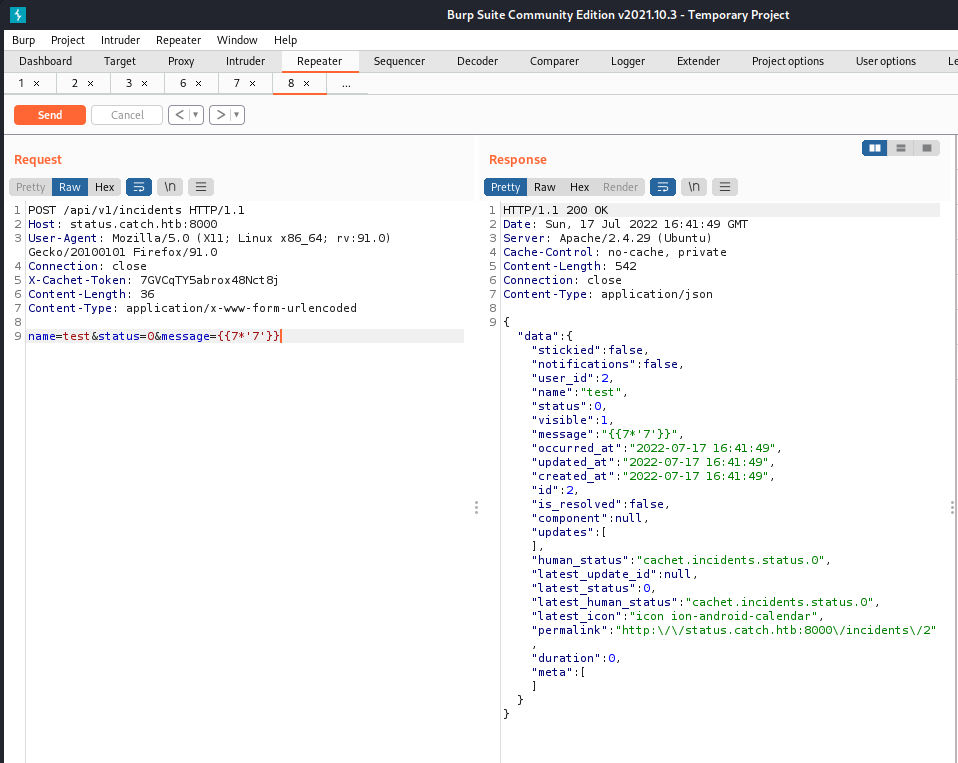Image resolution: width=958 pixels, height=763 pixels.
Task: Open the Intruder menu
Action: 120,40
